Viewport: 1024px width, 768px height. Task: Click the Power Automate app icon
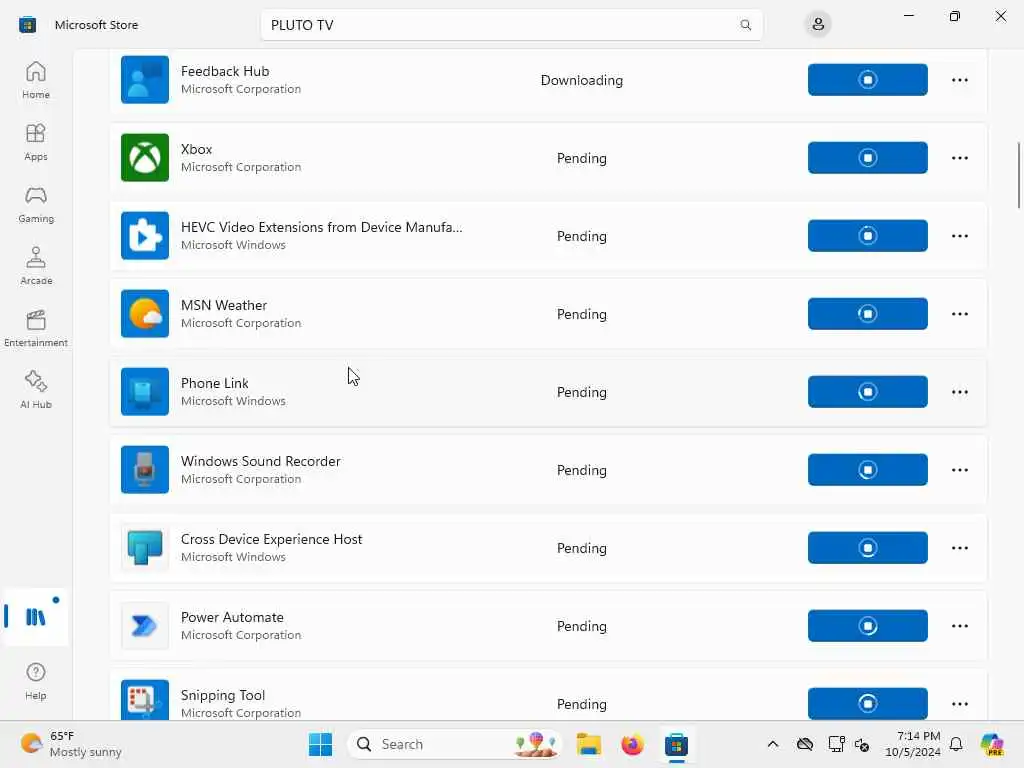(145, 626)
